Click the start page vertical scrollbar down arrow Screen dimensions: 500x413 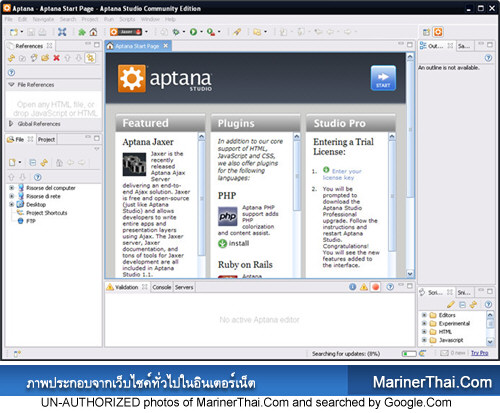point(410,274)
